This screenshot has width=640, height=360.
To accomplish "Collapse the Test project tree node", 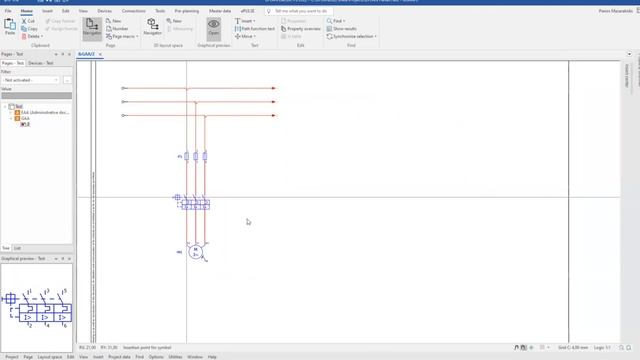I will (5, 107).
